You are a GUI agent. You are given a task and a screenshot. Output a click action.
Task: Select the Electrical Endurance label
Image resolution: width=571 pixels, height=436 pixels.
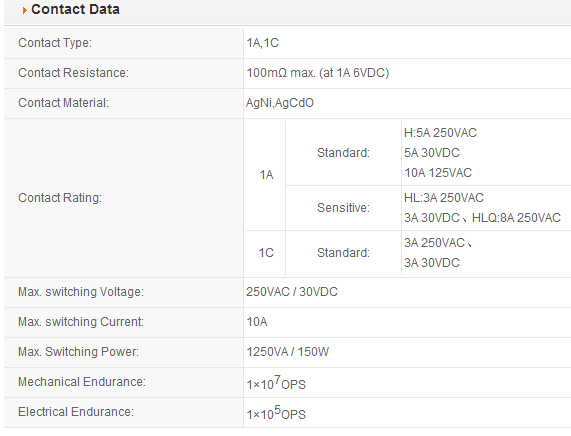(x=76, y=412)
